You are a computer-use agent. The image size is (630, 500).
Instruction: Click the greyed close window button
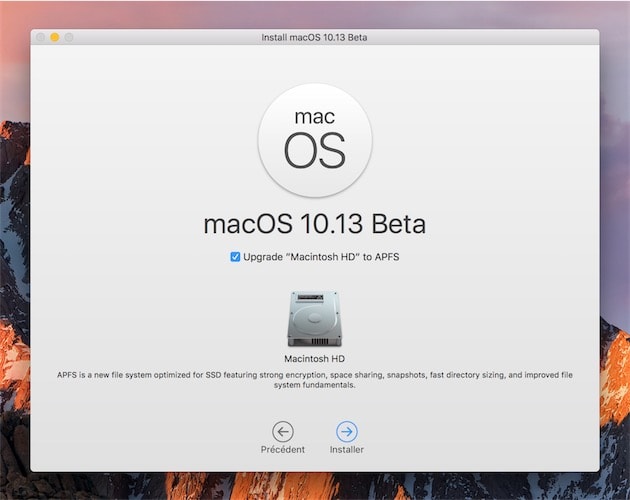tap(41, 37)
